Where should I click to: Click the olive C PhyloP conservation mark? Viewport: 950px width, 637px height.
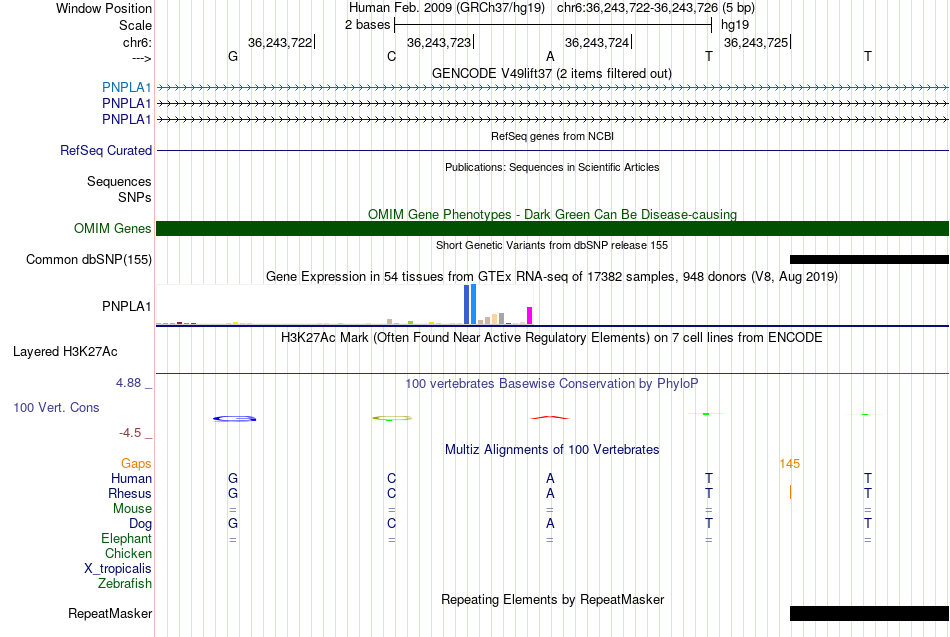click(391, 418)
